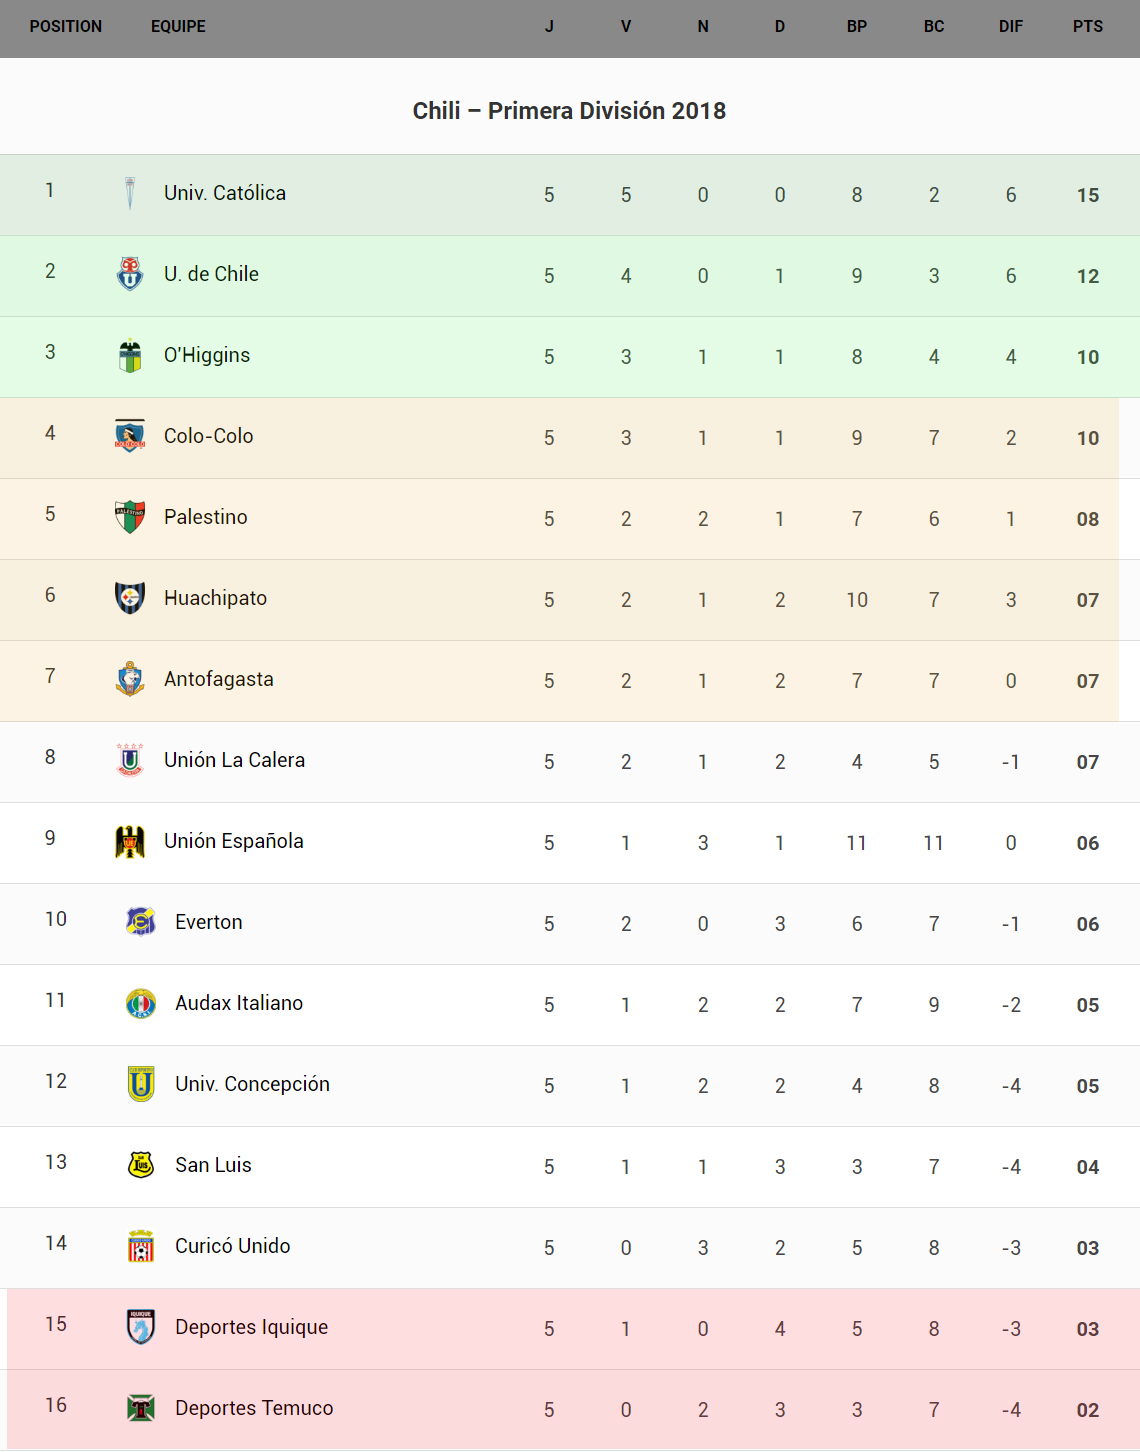The height and width of the screenshot is (1452, 1140).
Task: Click the Everton club badge
Action: [x=141, y=922]
